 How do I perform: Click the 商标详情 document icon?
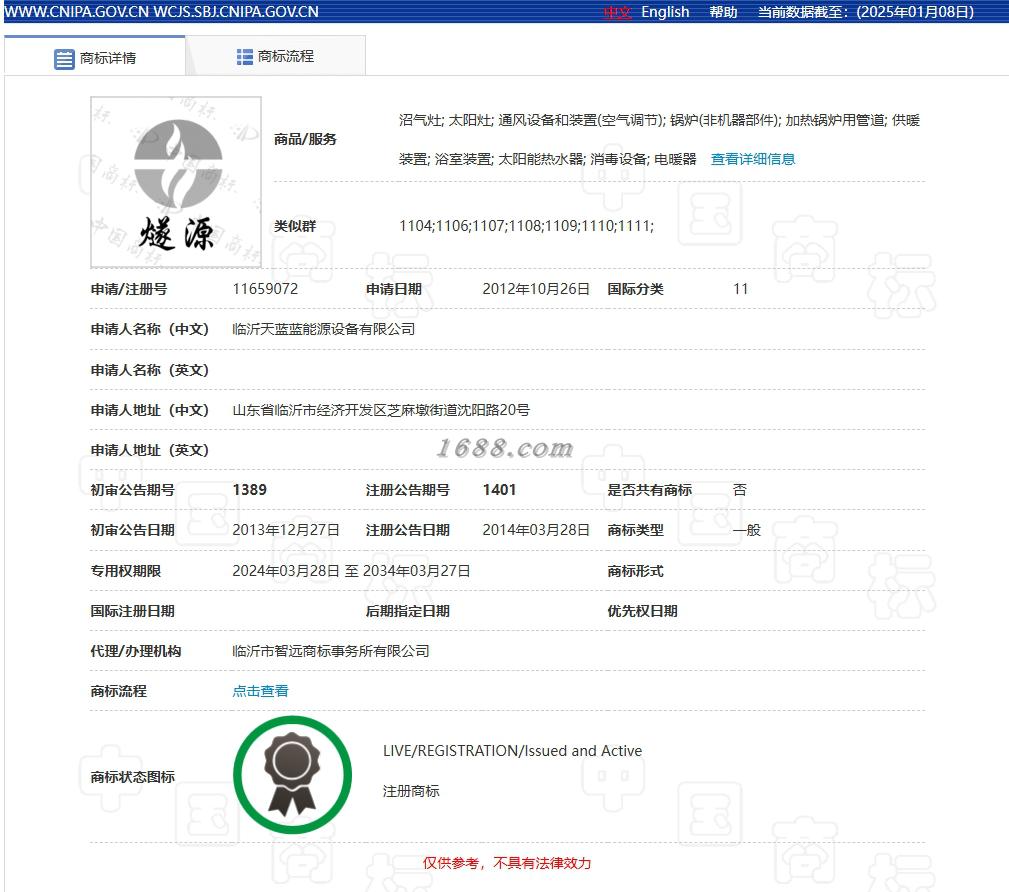click(64, 59)
